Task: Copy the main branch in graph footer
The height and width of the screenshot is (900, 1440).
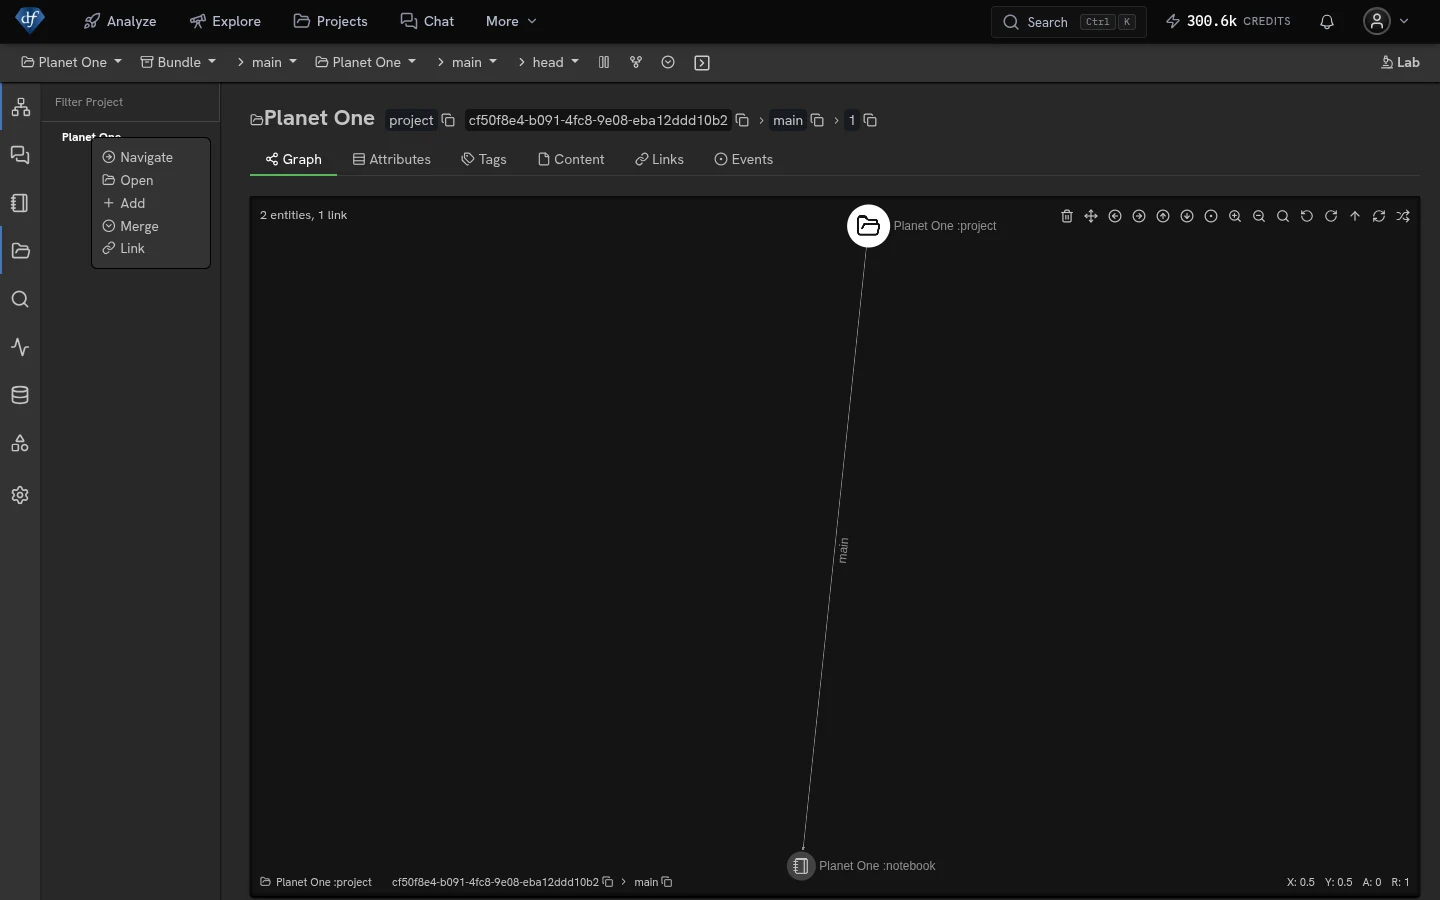Action: pos(667,882)
